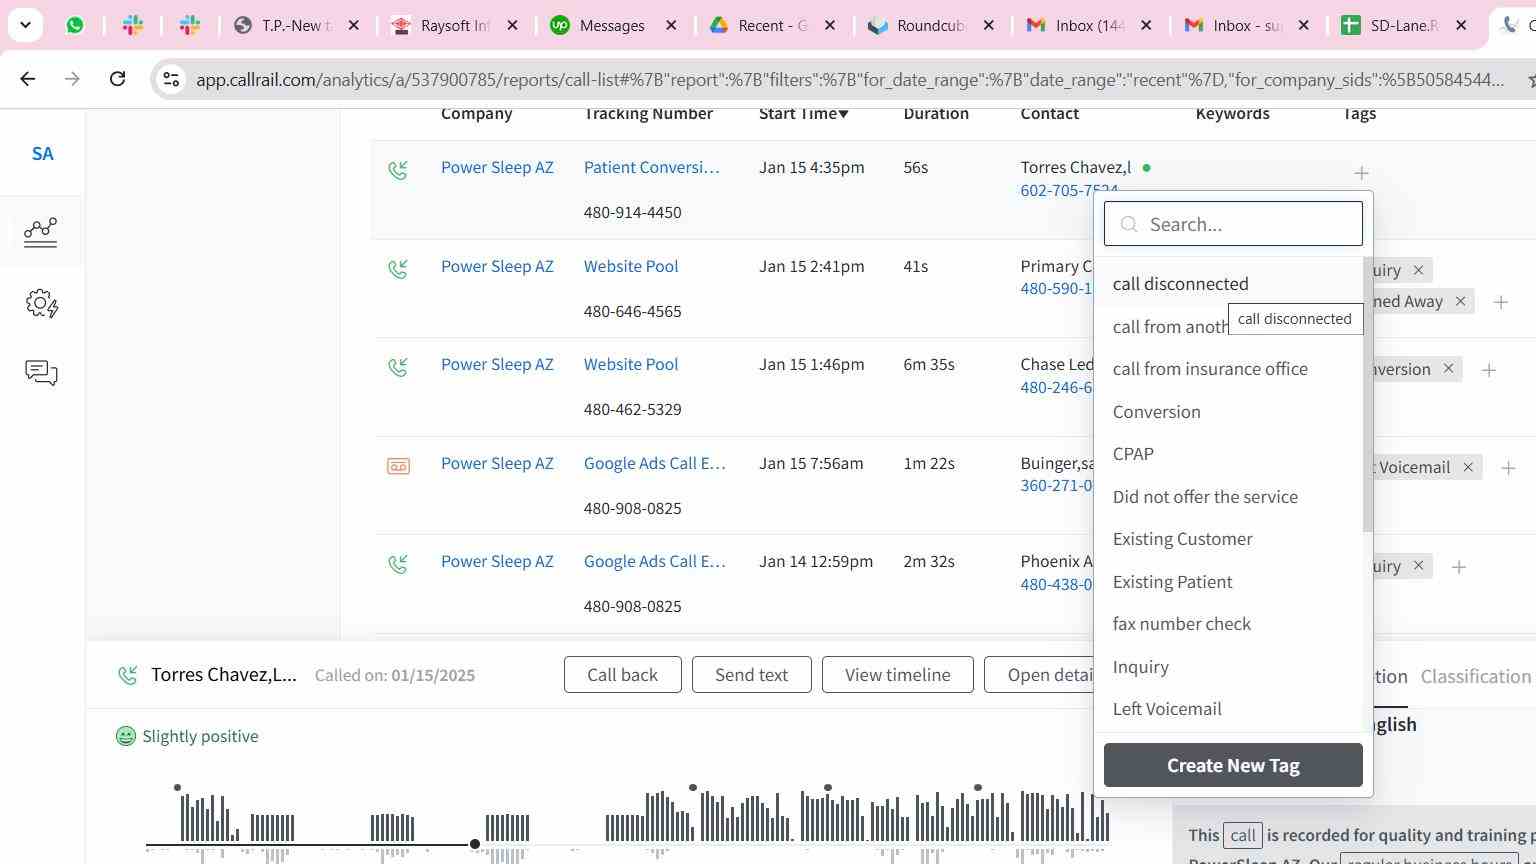The image size is (1536, 864).
Task: Click the Open details button
Action: click(x=1040, y=675)
